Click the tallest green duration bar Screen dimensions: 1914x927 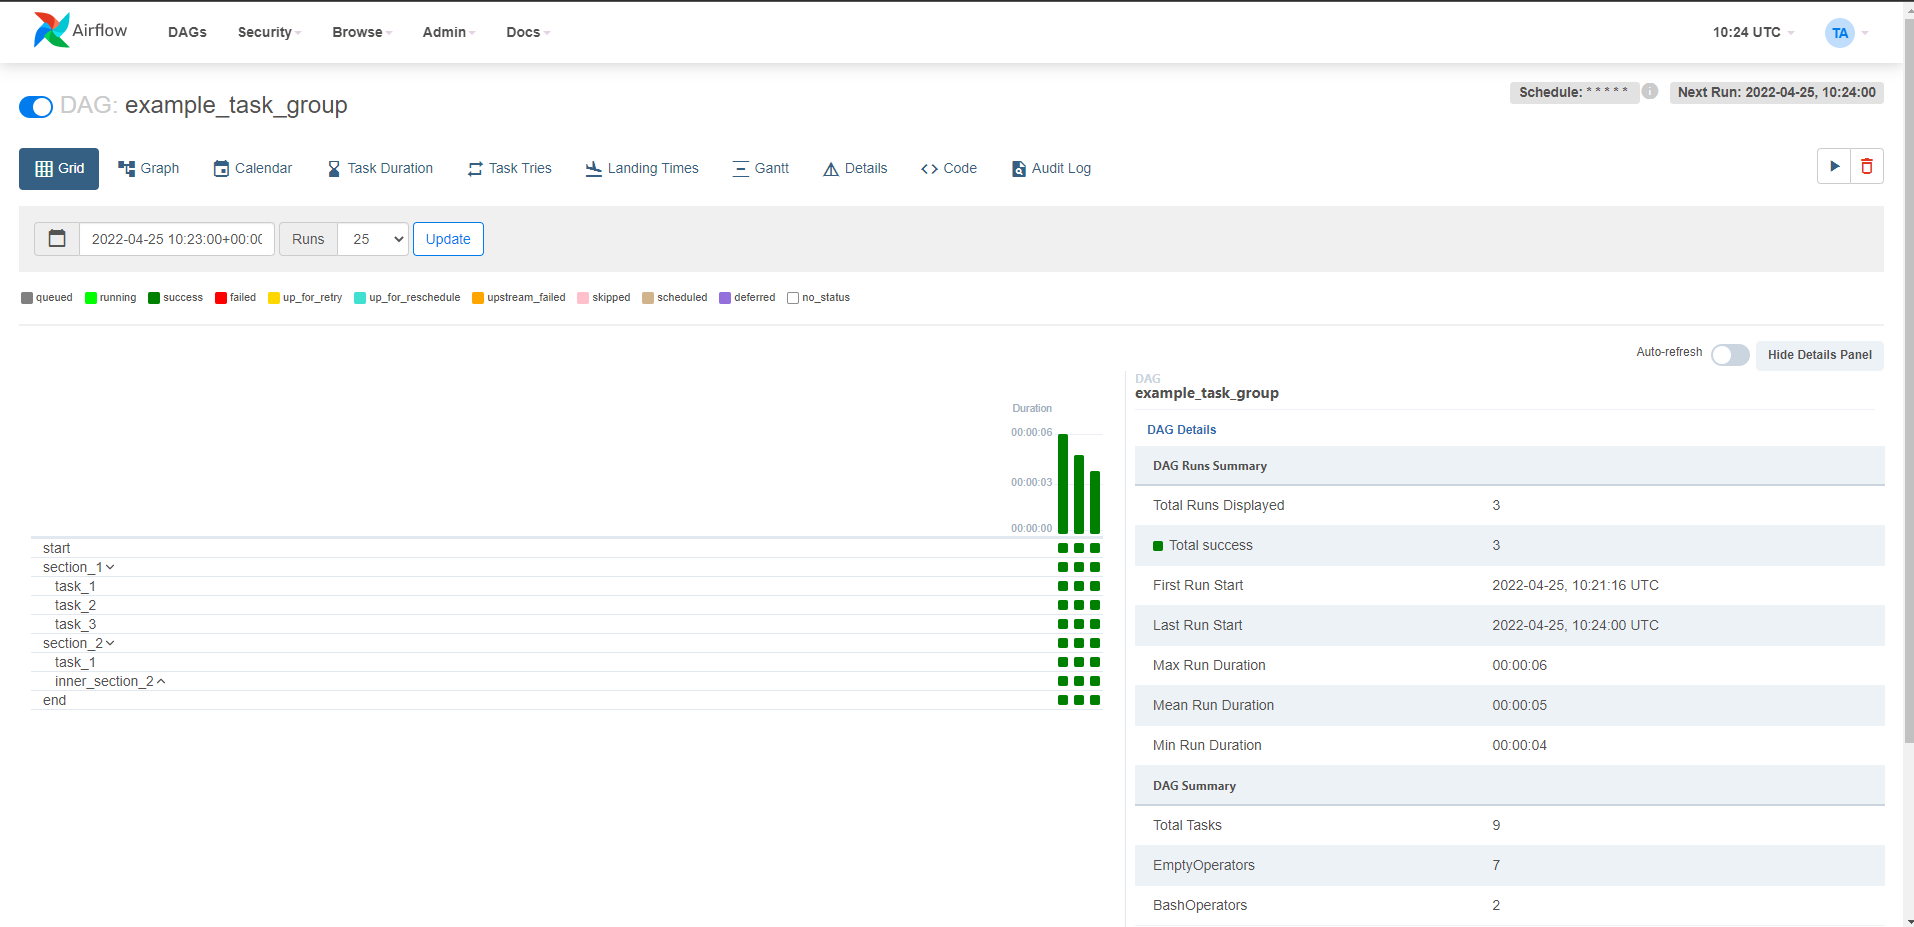click(1063, 484)
